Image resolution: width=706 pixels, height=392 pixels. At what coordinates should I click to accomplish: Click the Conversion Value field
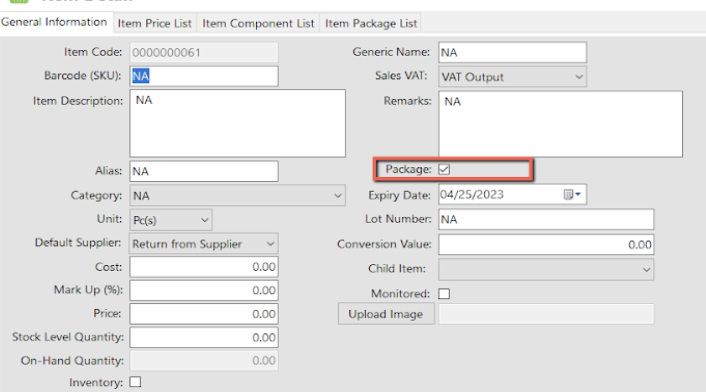(546, 245)
